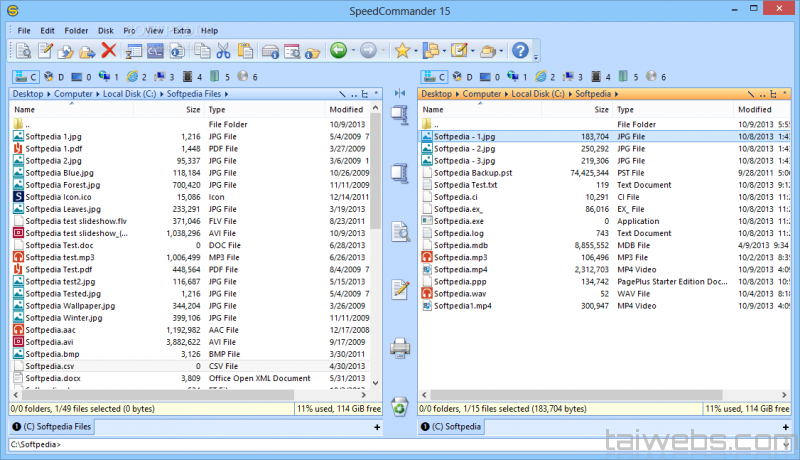Click the green back arrow icon
Screen dimensions: 800x460
coord(338,51)
